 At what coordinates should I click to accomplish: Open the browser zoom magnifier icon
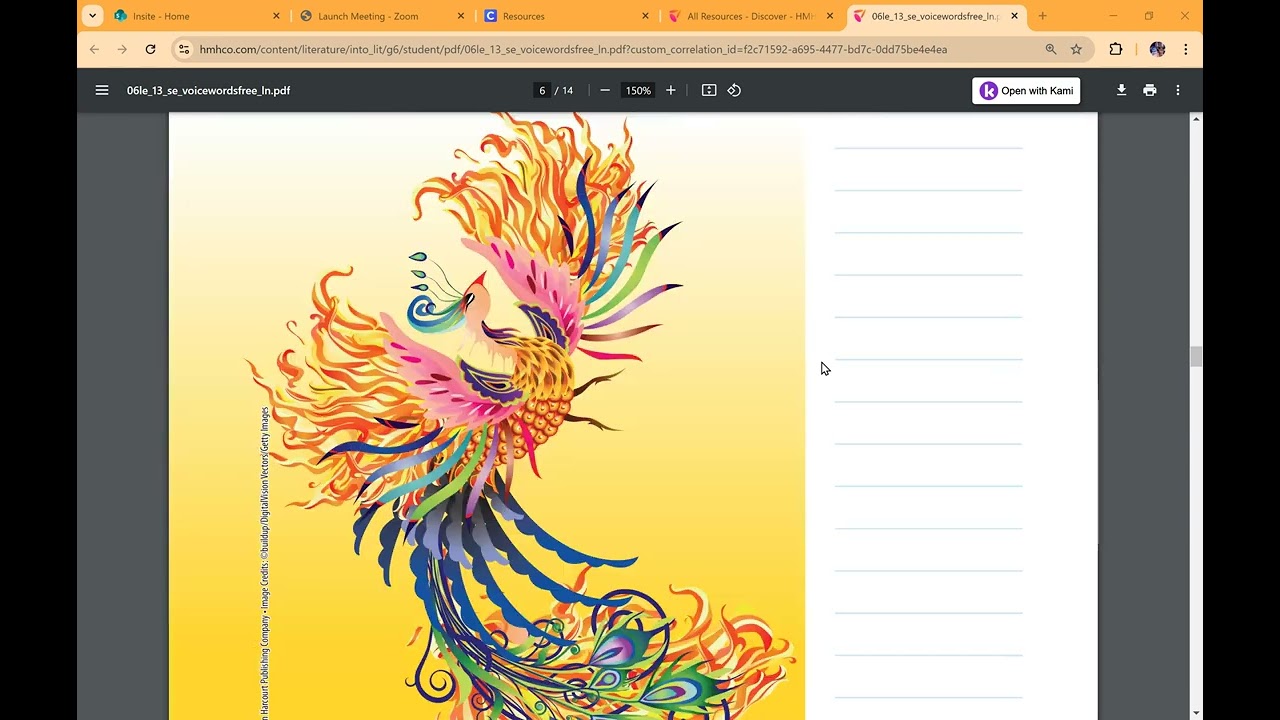pos(1051,49)
